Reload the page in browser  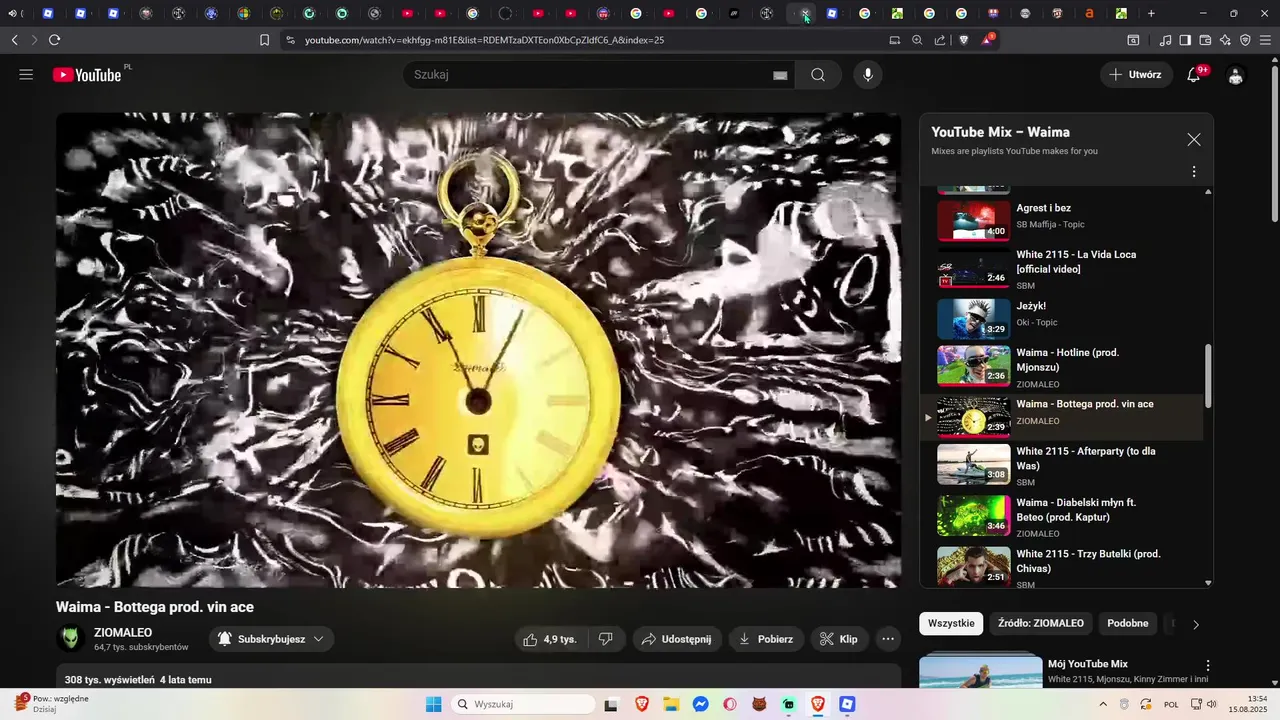coord(54,40)
